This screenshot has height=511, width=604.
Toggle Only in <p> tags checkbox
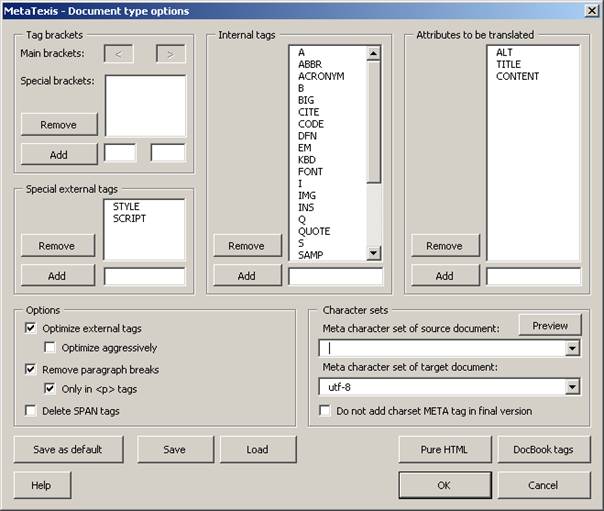[x=50, y=389]
